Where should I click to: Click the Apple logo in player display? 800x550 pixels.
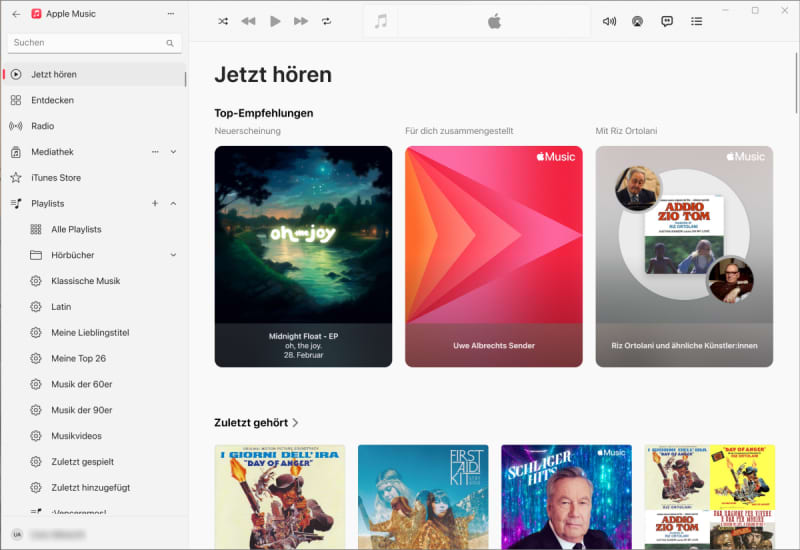494,21
